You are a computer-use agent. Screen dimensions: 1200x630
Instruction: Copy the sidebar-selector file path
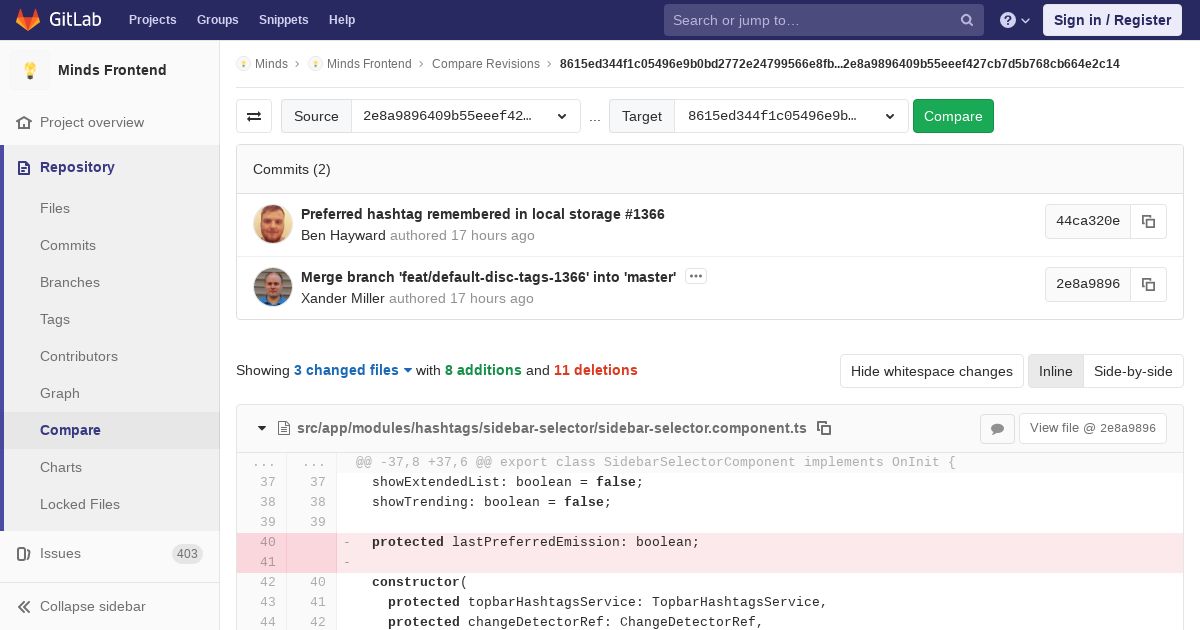point(824,428)
